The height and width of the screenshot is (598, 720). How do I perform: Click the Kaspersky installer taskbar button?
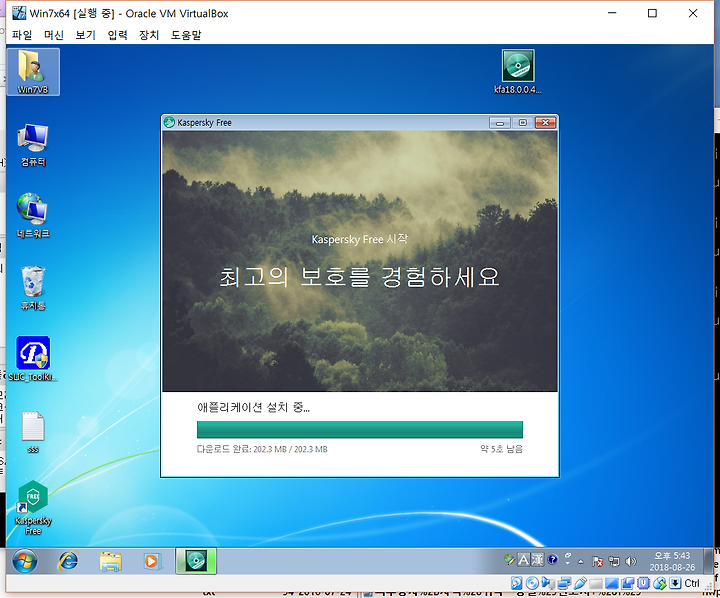pyautogui.click(x=196, y=561)
